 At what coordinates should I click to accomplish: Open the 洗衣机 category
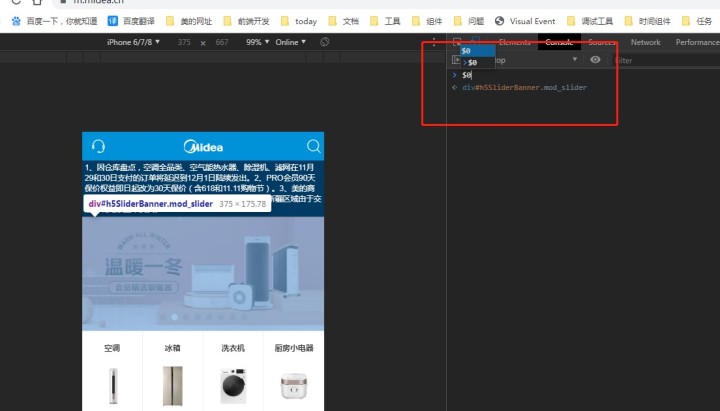pyautogui.click(x=233, y=348)
